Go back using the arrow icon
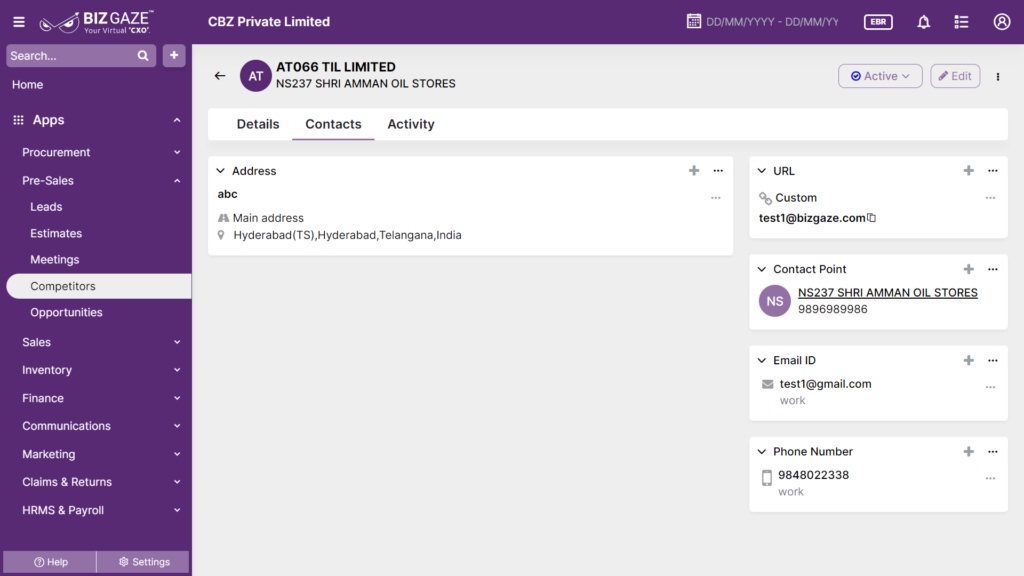 (220, 76)
